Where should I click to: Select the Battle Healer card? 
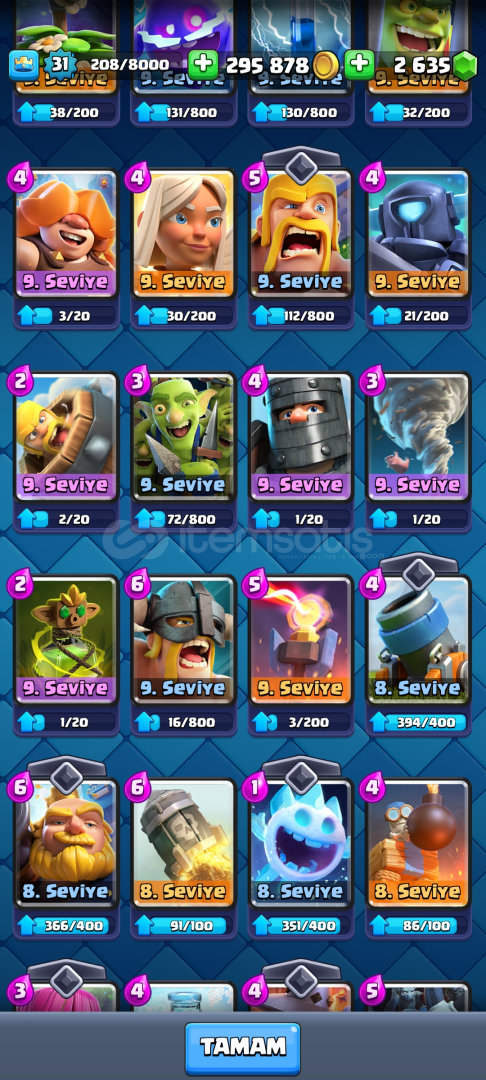tap(183, 233)
